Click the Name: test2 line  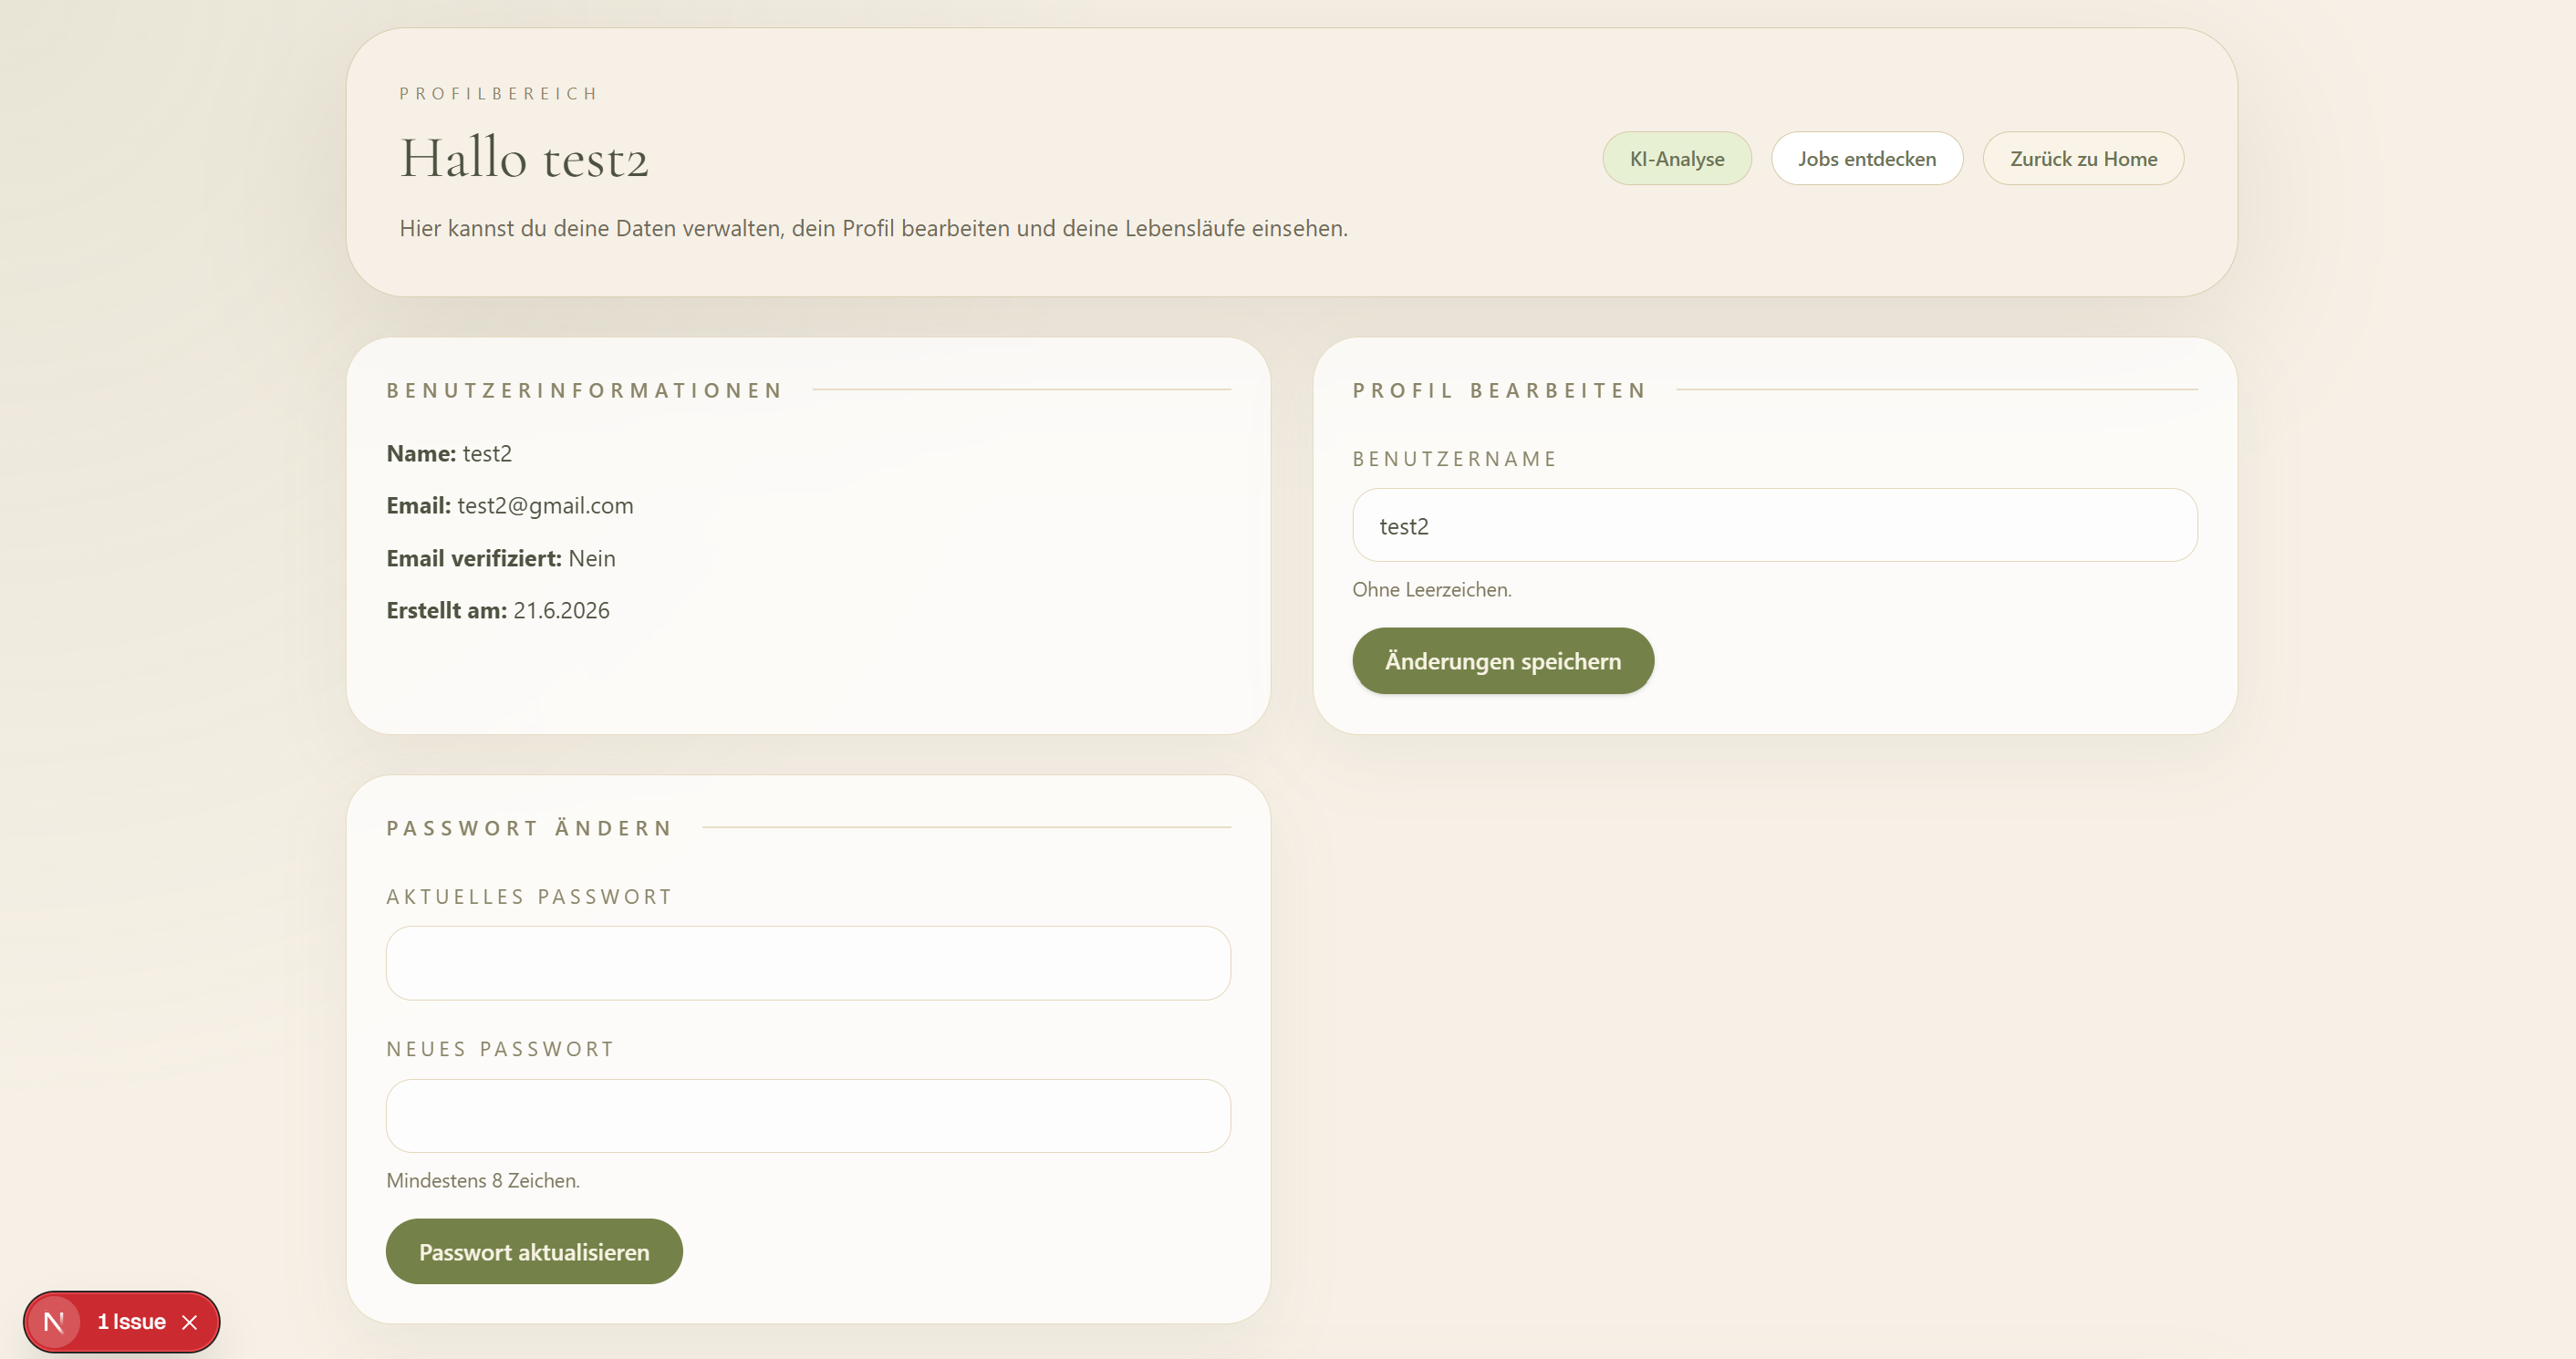449,453
